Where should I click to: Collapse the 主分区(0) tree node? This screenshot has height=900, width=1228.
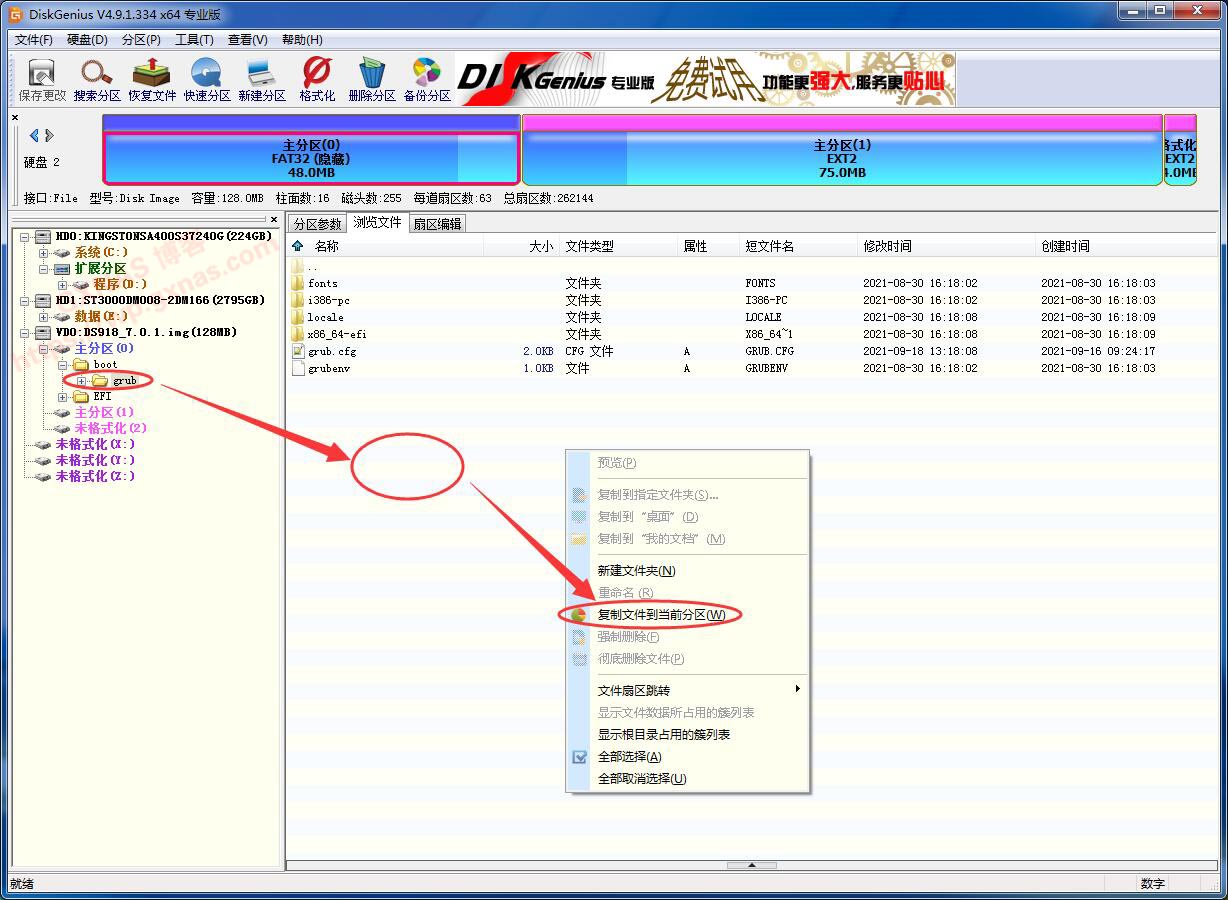tap(42, 348)
